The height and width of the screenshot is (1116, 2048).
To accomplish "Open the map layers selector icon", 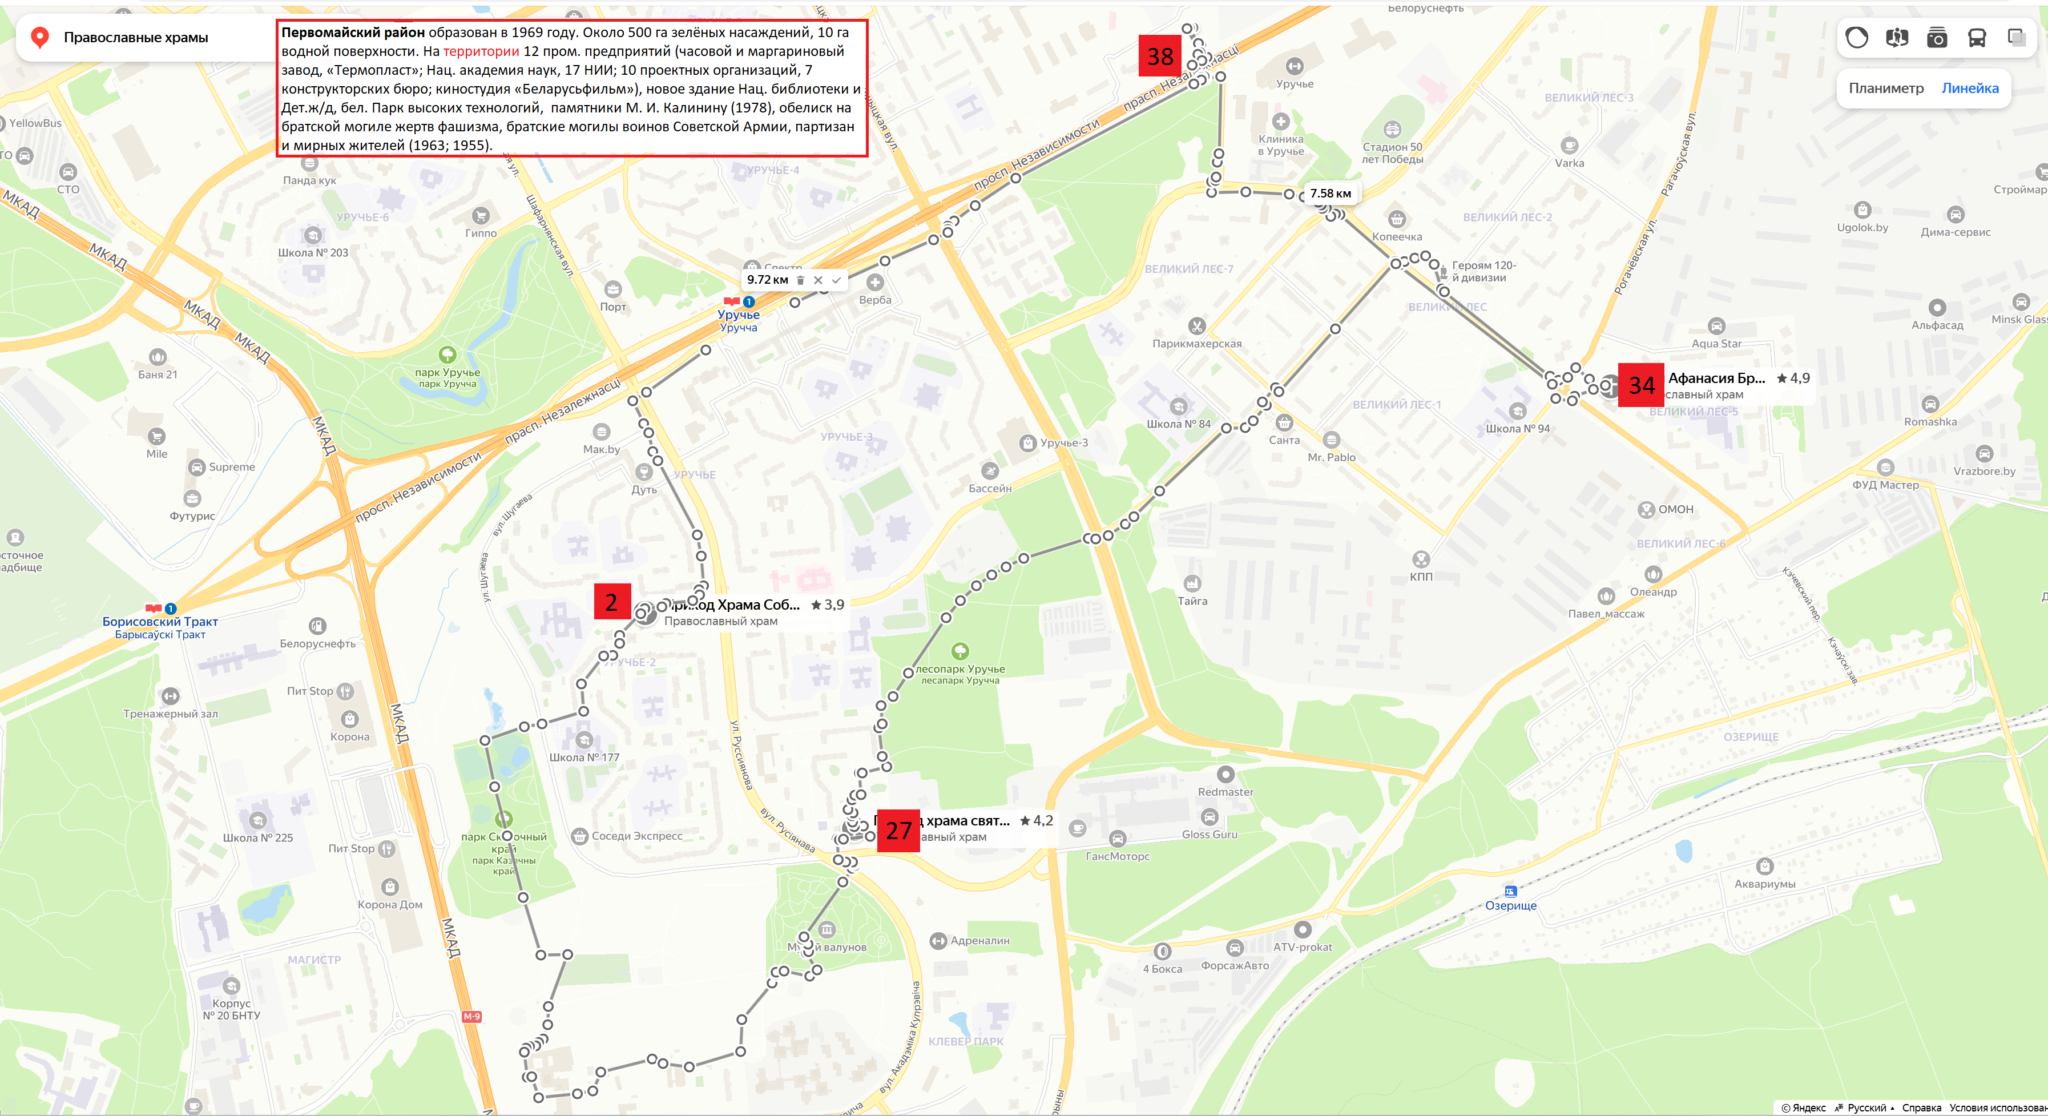I will [2016, 38].
